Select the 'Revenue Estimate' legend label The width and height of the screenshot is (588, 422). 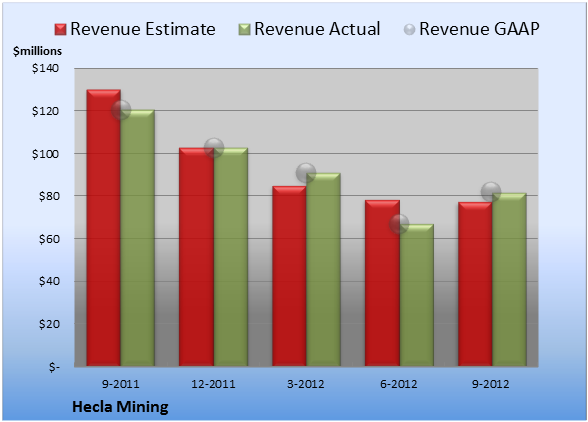pos(143,29)
